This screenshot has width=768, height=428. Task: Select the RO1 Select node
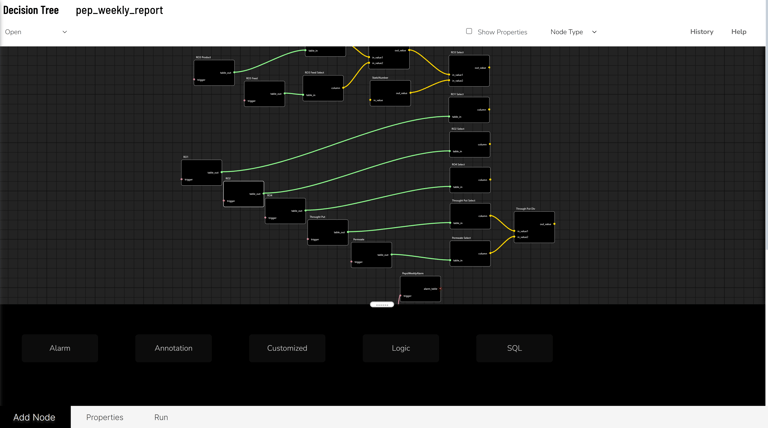pos(469,110)
